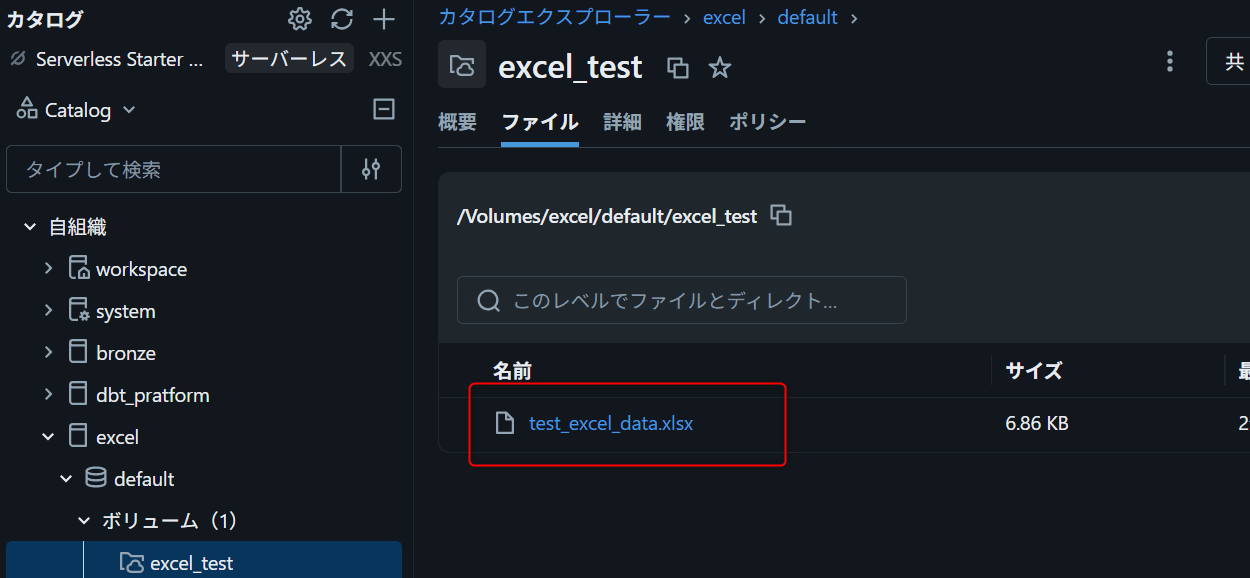The height and width of the screenshot is (578, 1250).
Task: Add new catalog item with plus icon
Action: click(384, 19)
